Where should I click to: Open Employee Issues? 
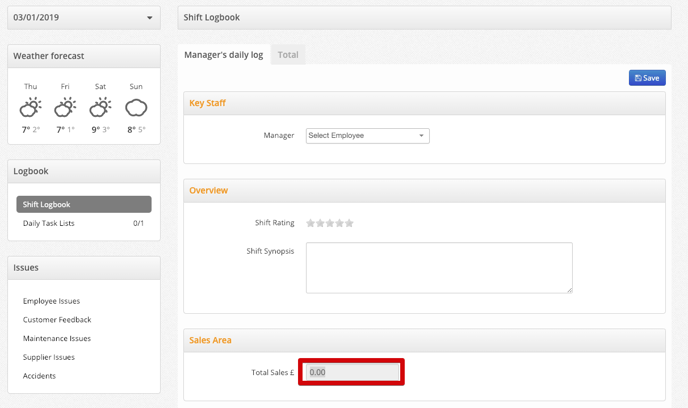click(x=51, y=301)
